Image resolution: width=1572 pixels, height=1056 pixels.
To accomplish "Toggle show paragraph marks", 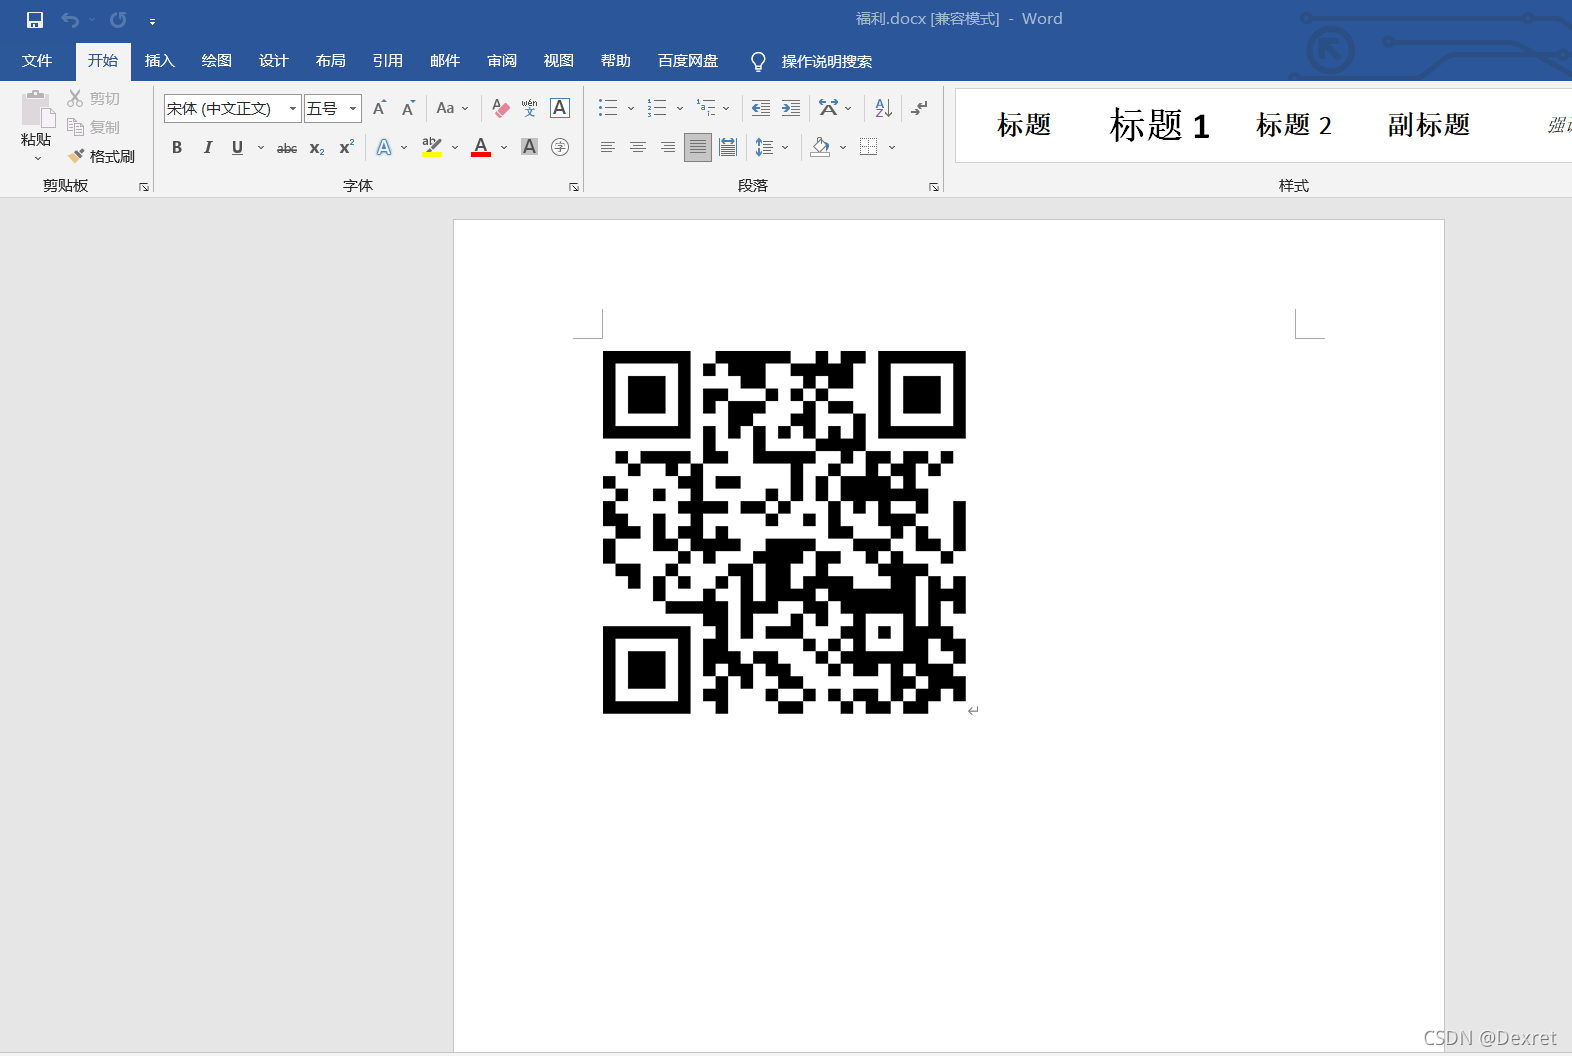I will (x=919, y=108).
